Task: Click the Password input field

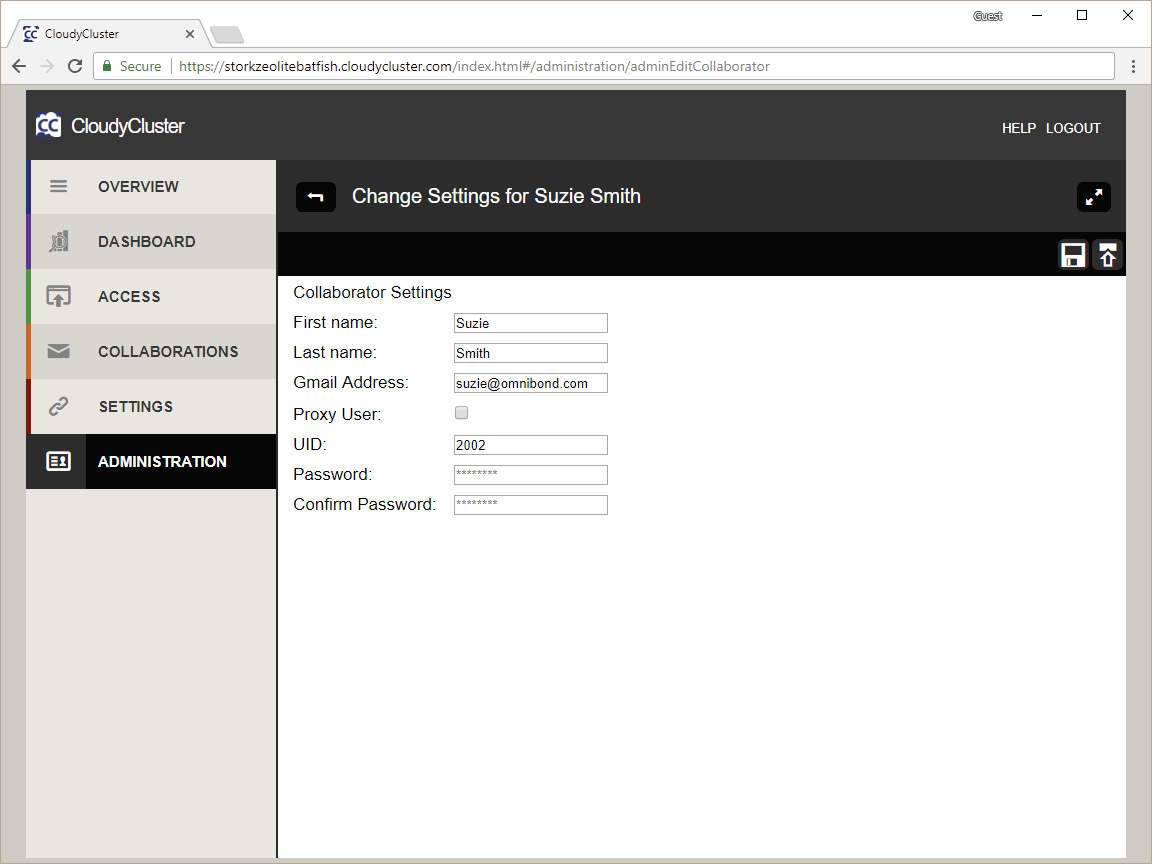Action: tap(530, 475)
